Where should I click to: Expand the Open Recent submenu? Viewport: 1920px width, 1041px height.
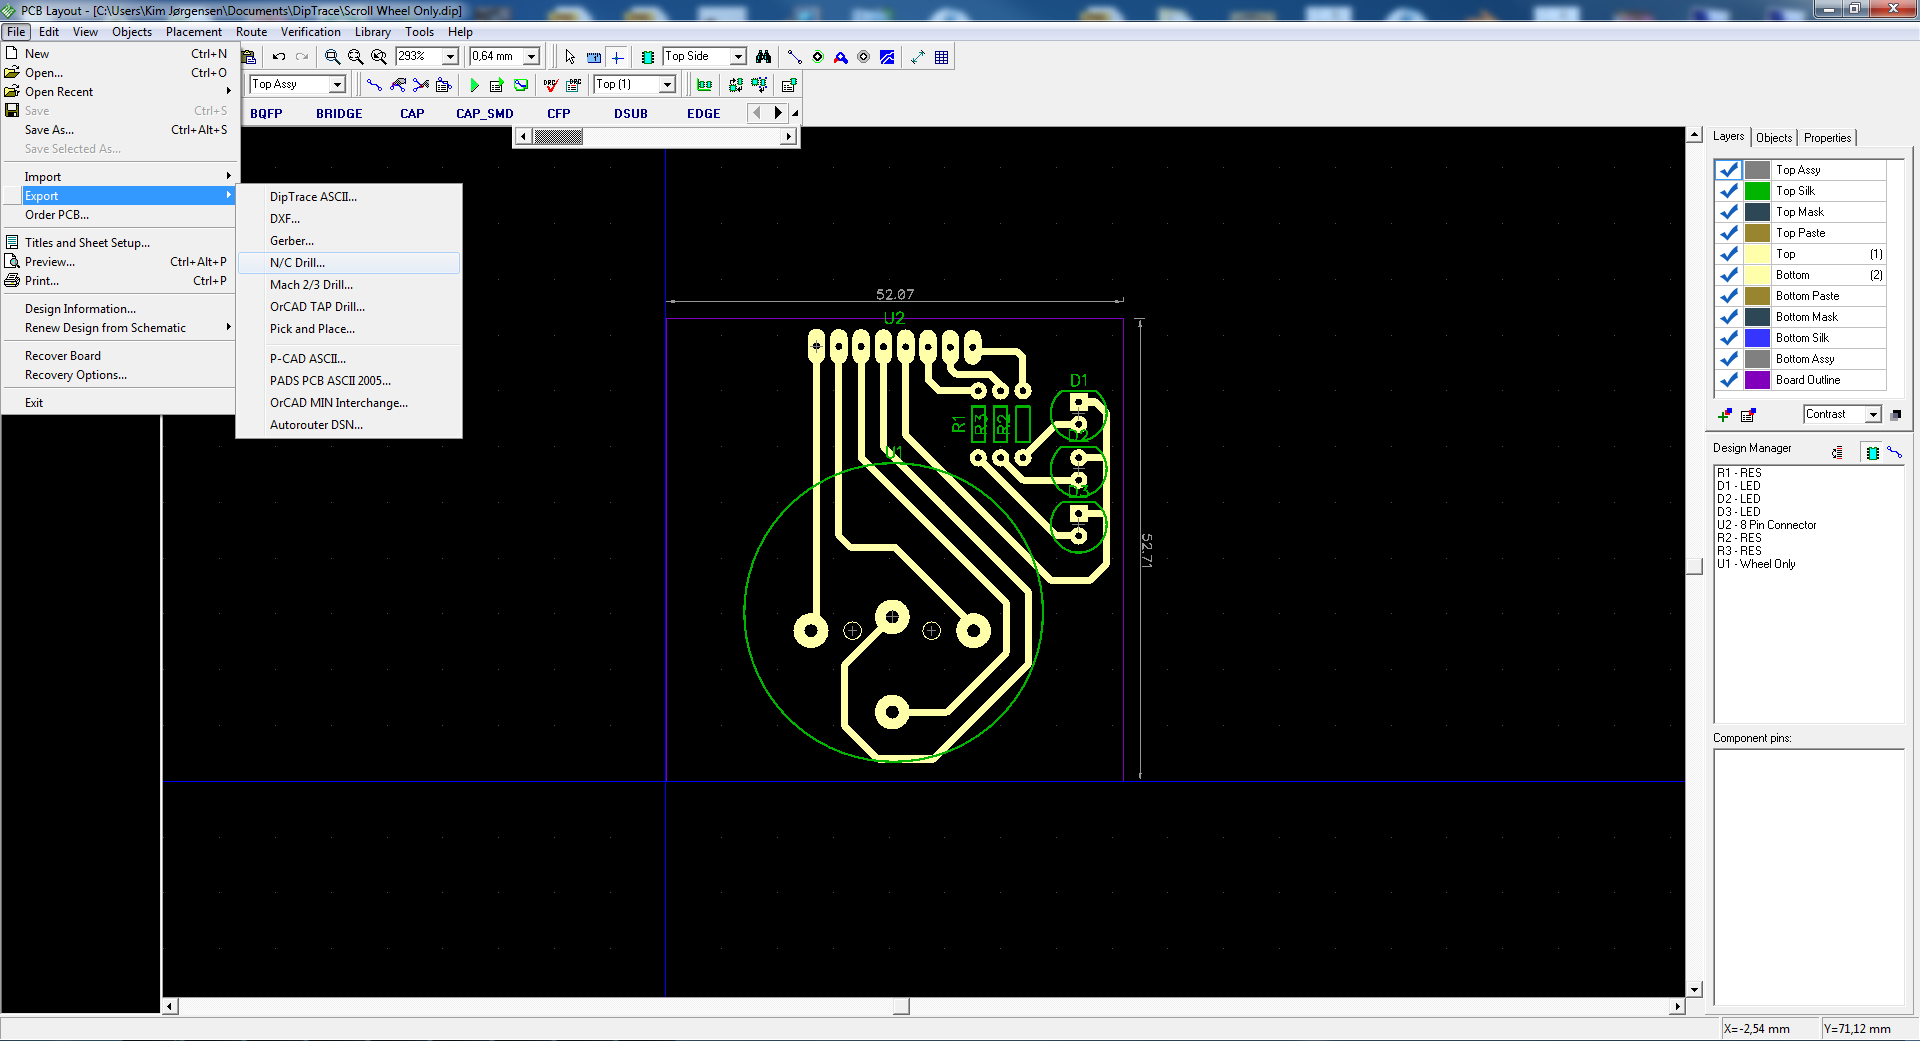[x=120, y=92]
